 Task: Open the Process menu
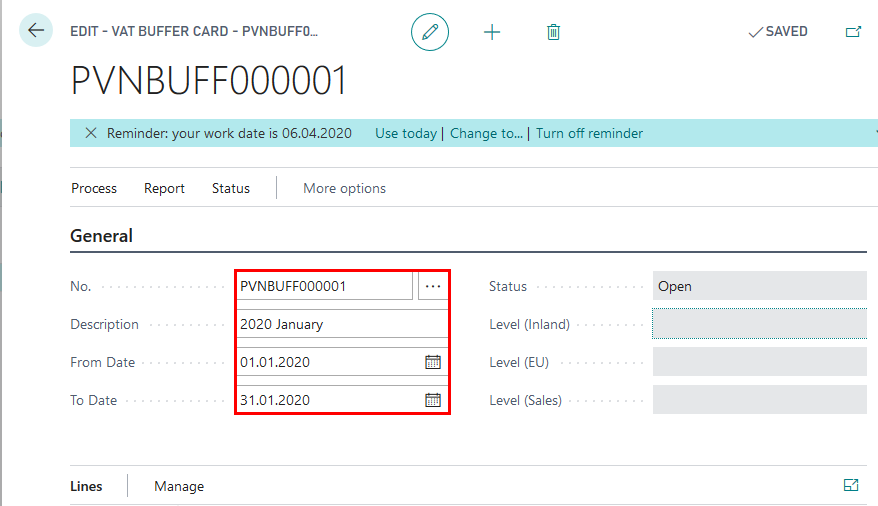click(94, 189)
